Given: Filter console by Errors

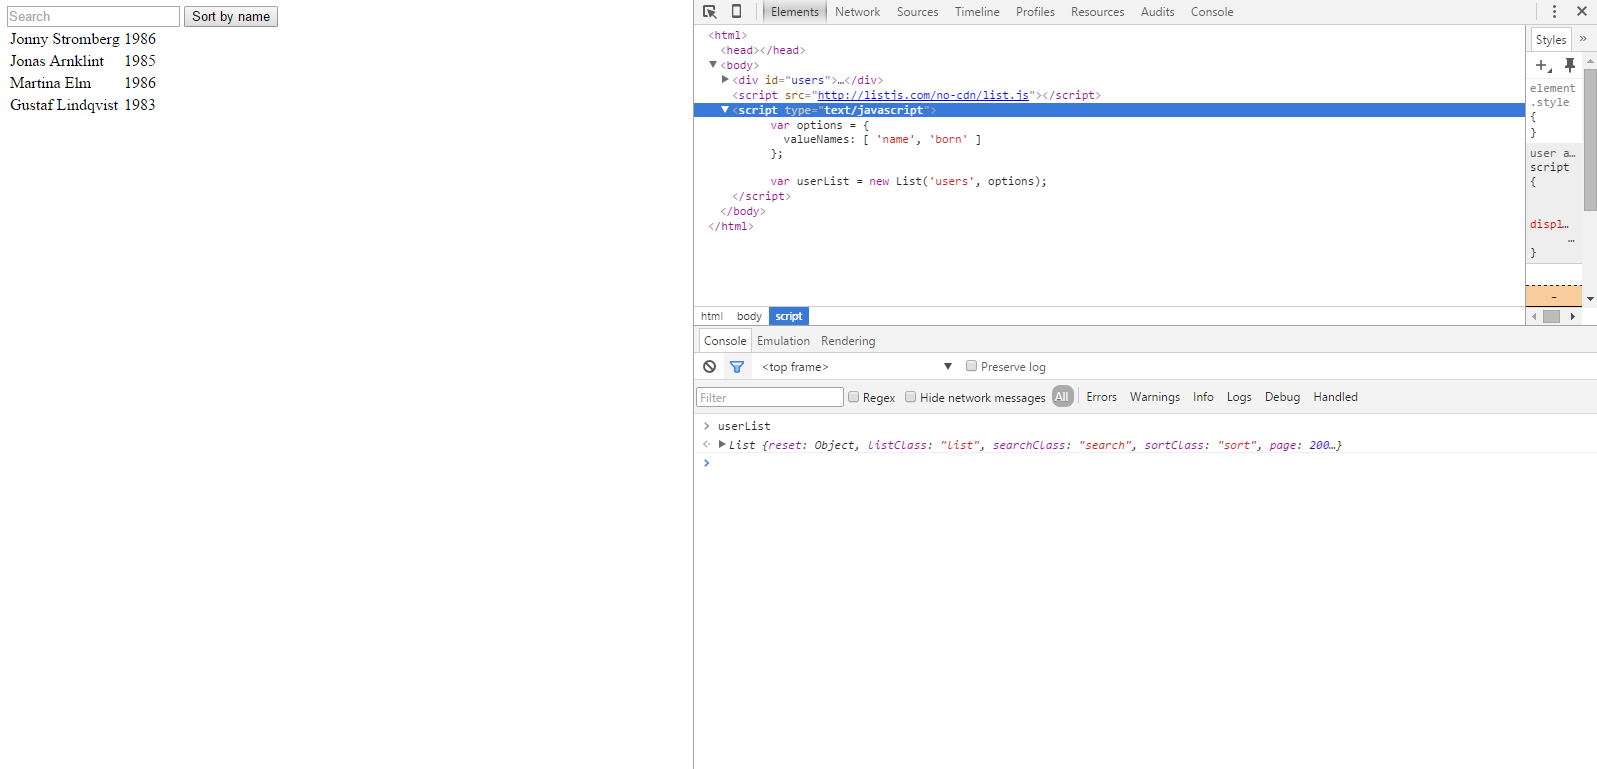Looking at the screenshot, I should tap(1101, 397).
